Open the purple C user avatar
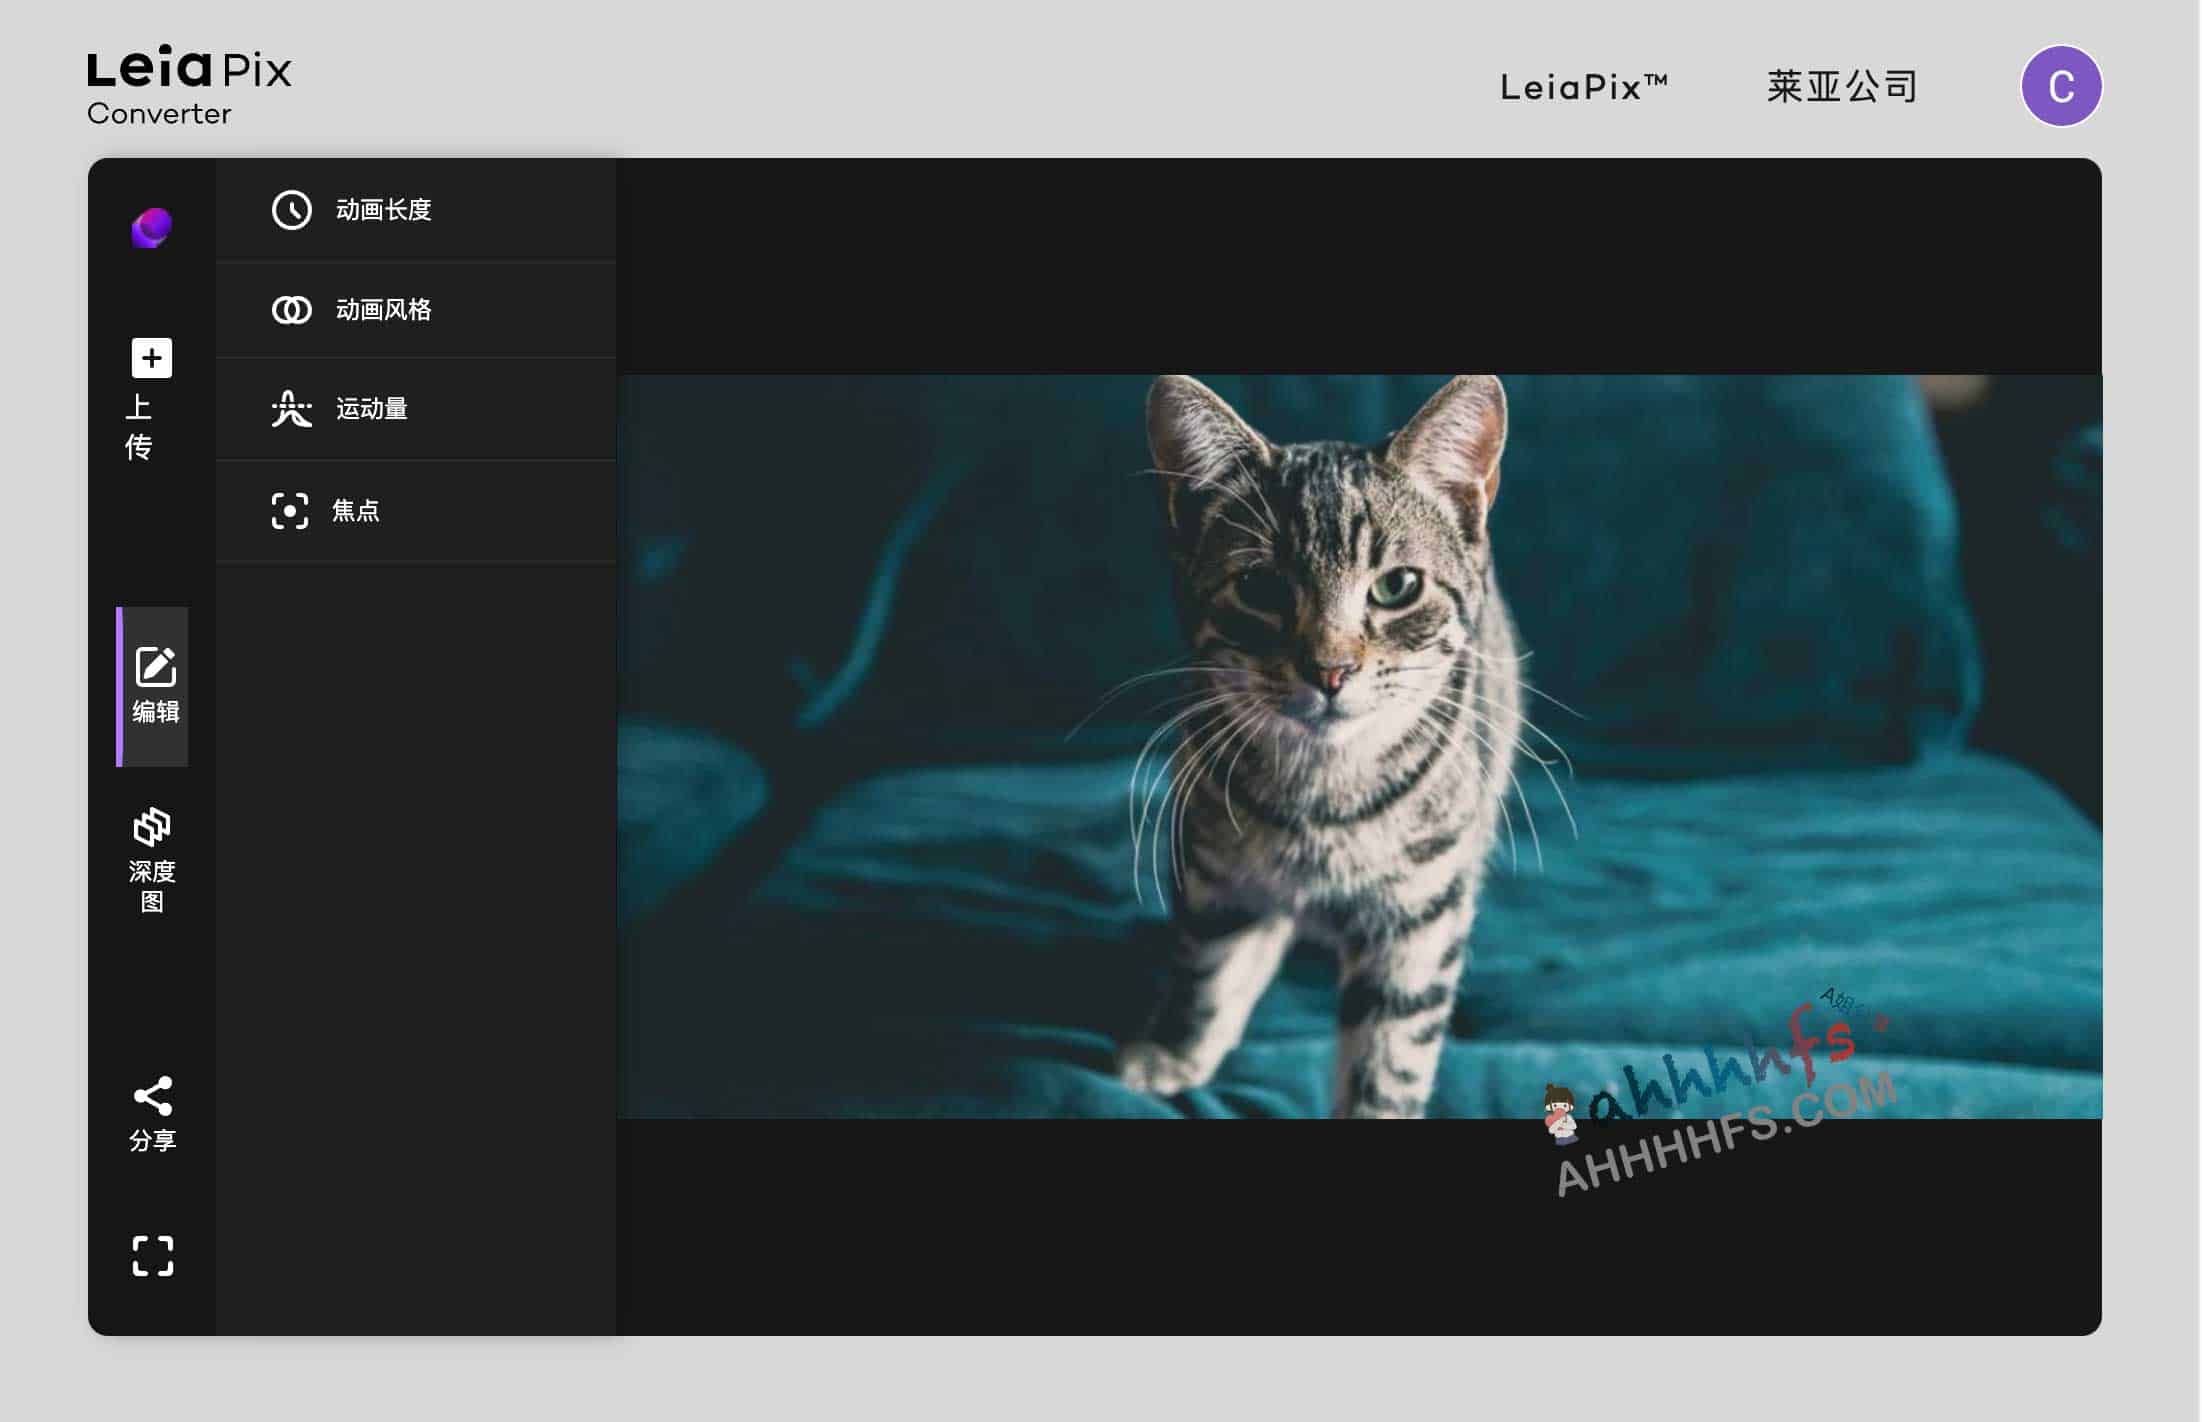Screen dimensions: 2202x1422 pyautogui.click(x=2061, y=86)
